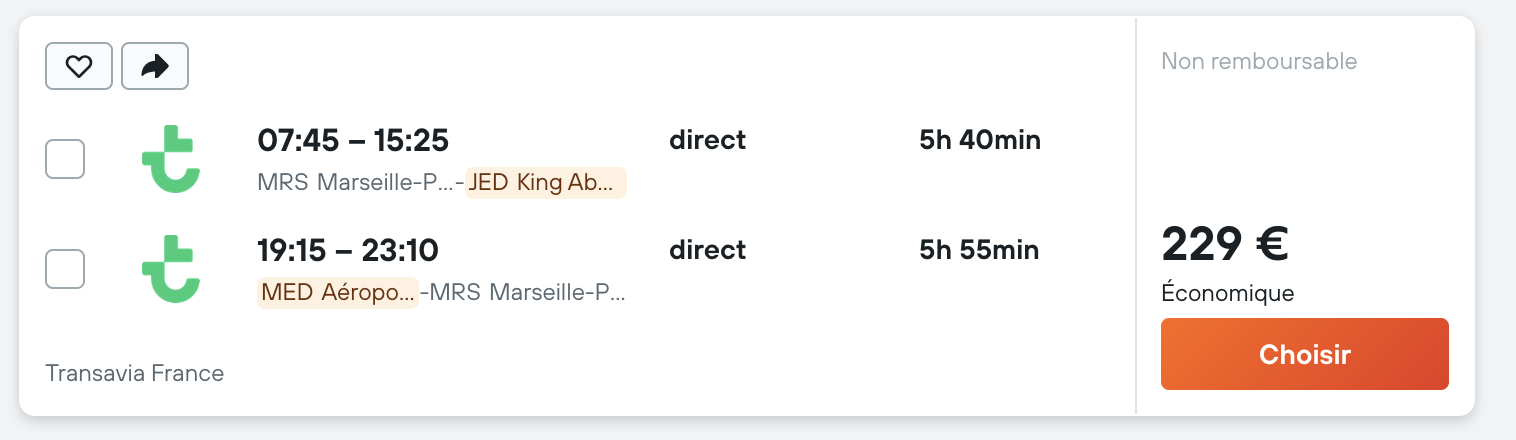Click the 5h 55min flight duration

coord(979,250)
